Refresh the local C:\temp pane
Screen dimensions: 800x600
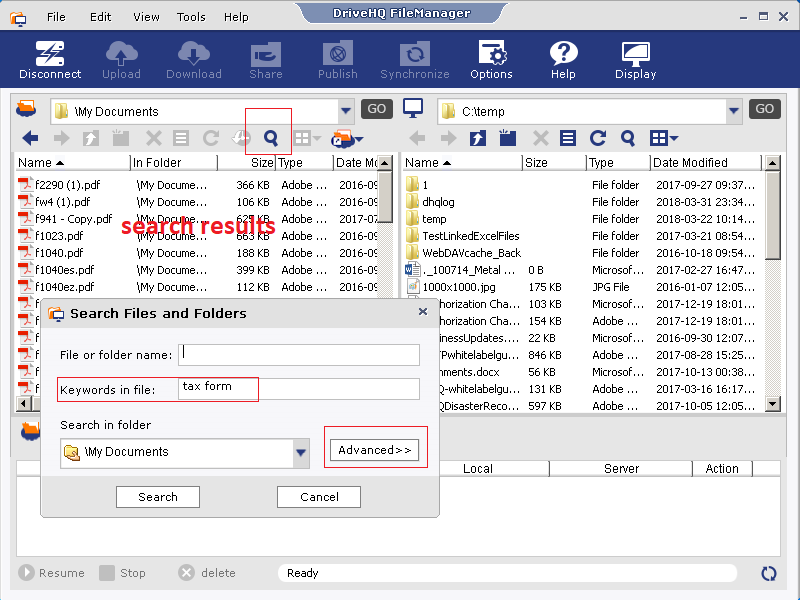coord(598,139)
